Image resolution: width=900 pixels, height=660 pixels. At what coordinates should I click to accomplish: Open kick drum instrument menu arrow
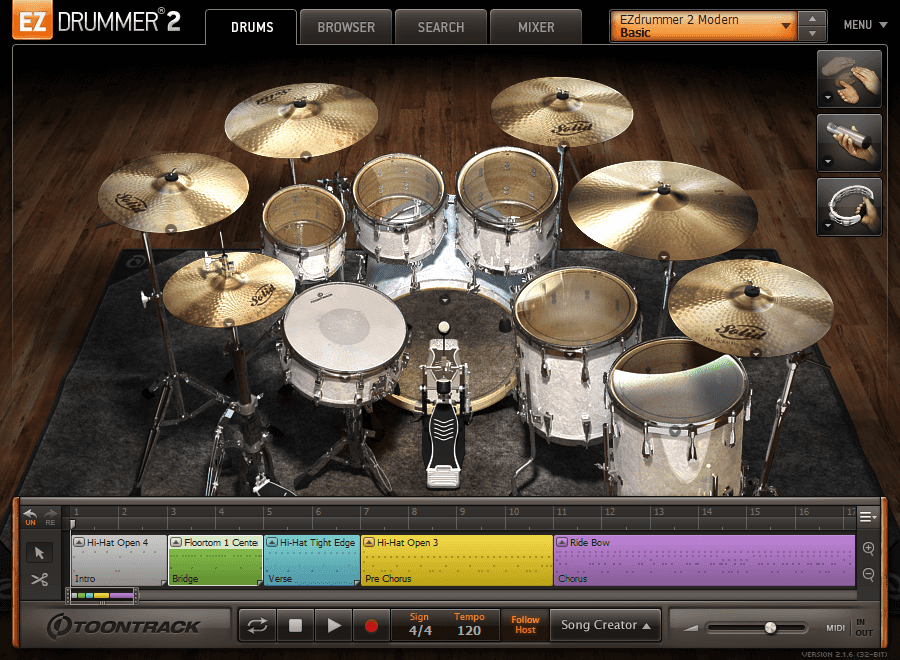444,300
